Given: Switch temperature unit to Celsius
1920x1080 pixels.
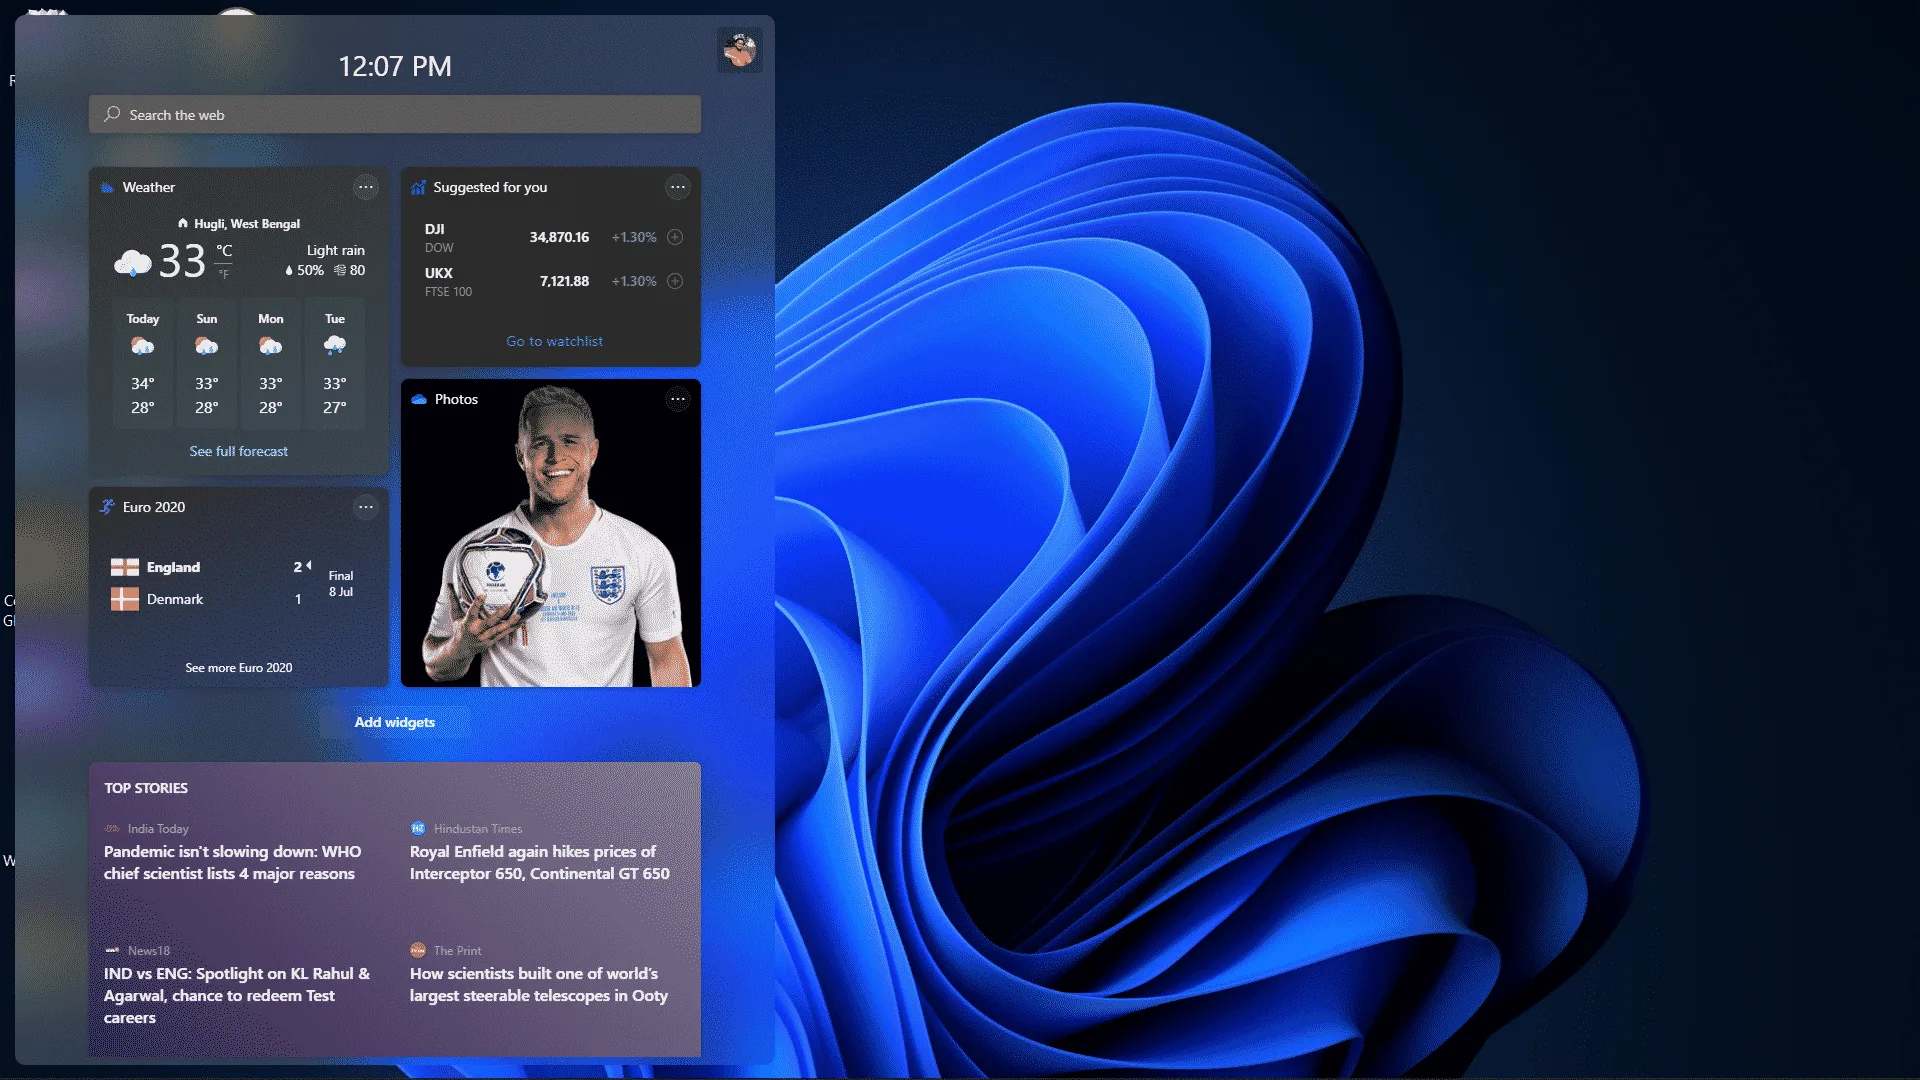Looking at the screenshot, I should pyautogui.click(x=224, y=251).
